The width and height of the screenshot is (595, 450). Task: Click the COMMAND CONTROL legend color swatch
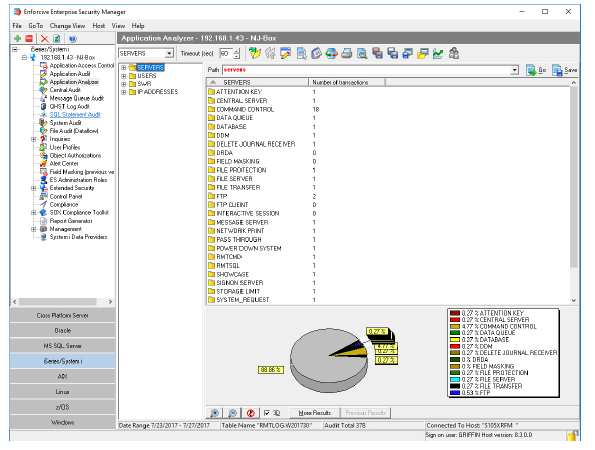(x=455, y=327)
